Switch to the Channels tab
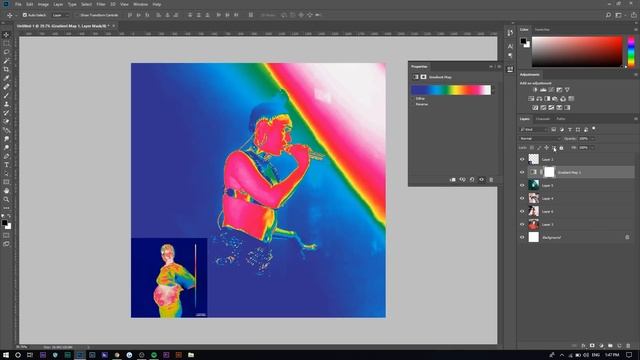Screen dimensions: 640x360 pyautogui.click(x=543, y=119)
